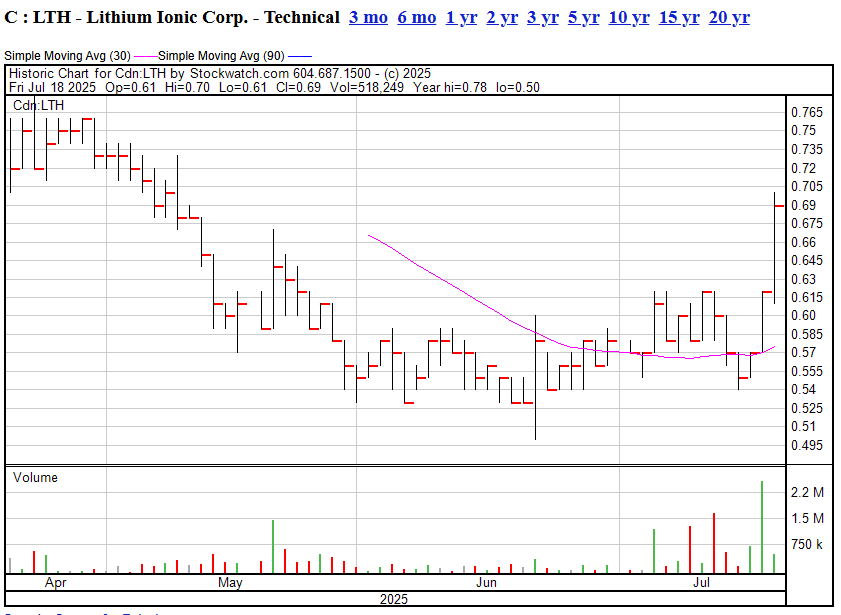Click the 'Hi=0.70' high price value
The width and height of the screenshot is (841, 615).
pos(187,87)
